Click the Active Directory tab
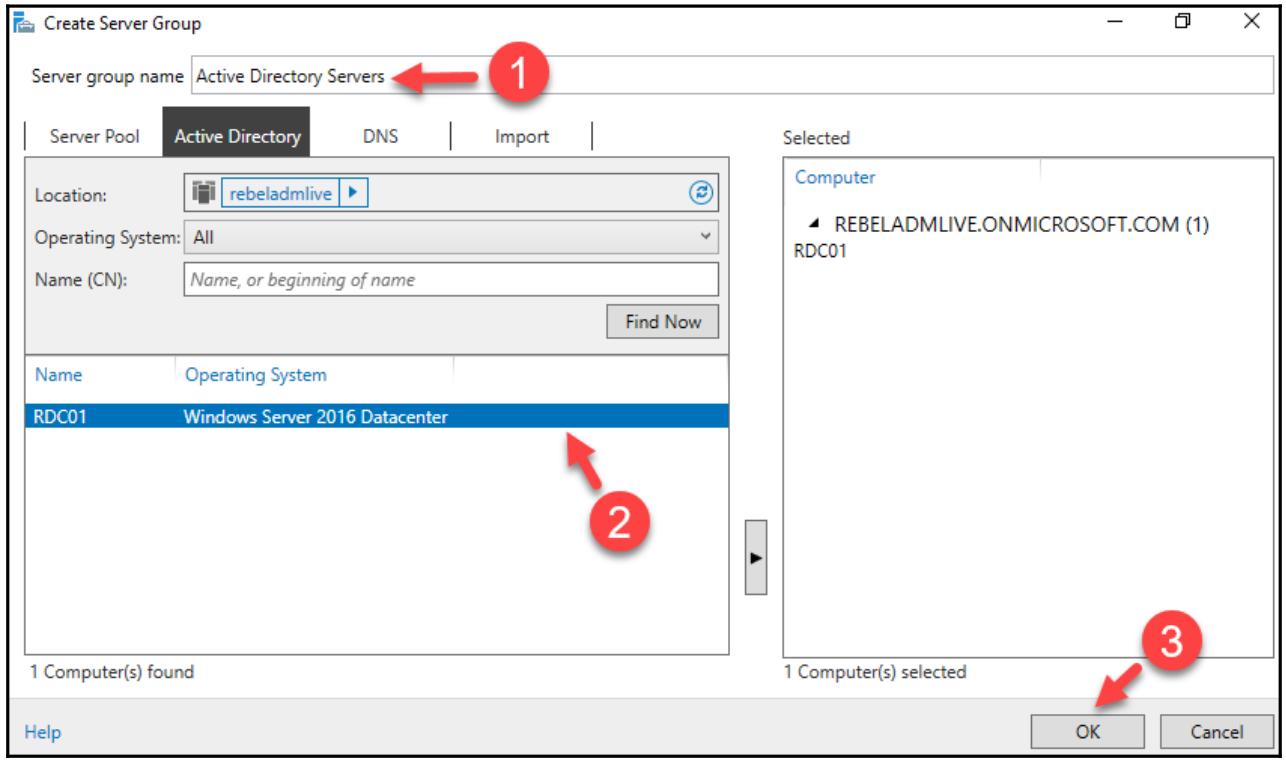Viewport: 1286px width, 761px height. (237, 137)
